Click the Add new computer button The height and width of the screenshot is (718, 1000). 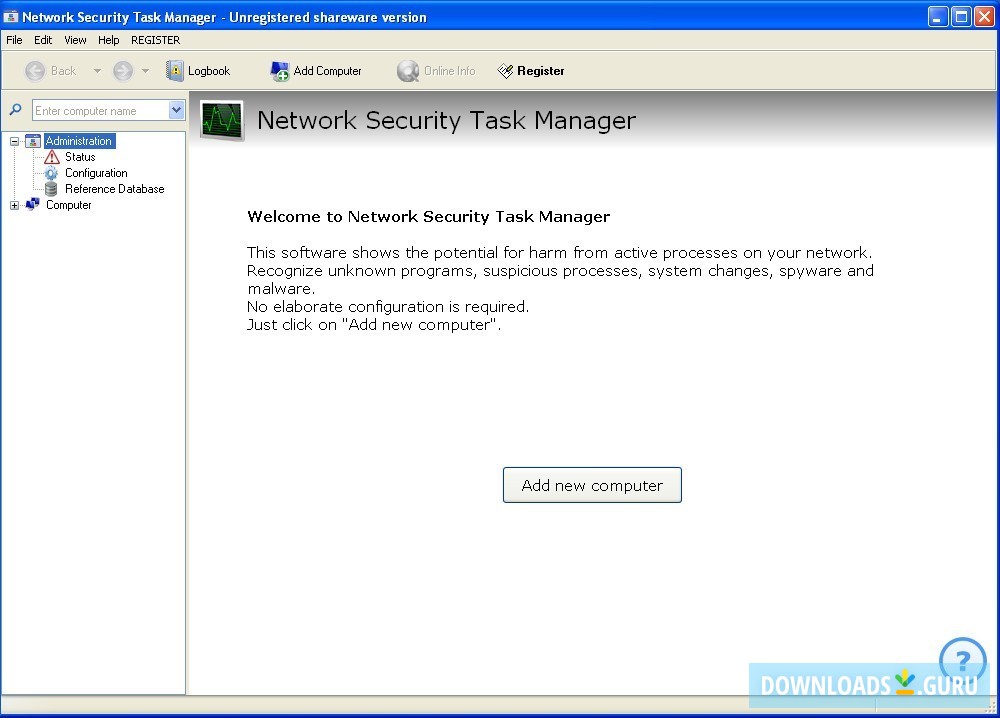[592, 485]
